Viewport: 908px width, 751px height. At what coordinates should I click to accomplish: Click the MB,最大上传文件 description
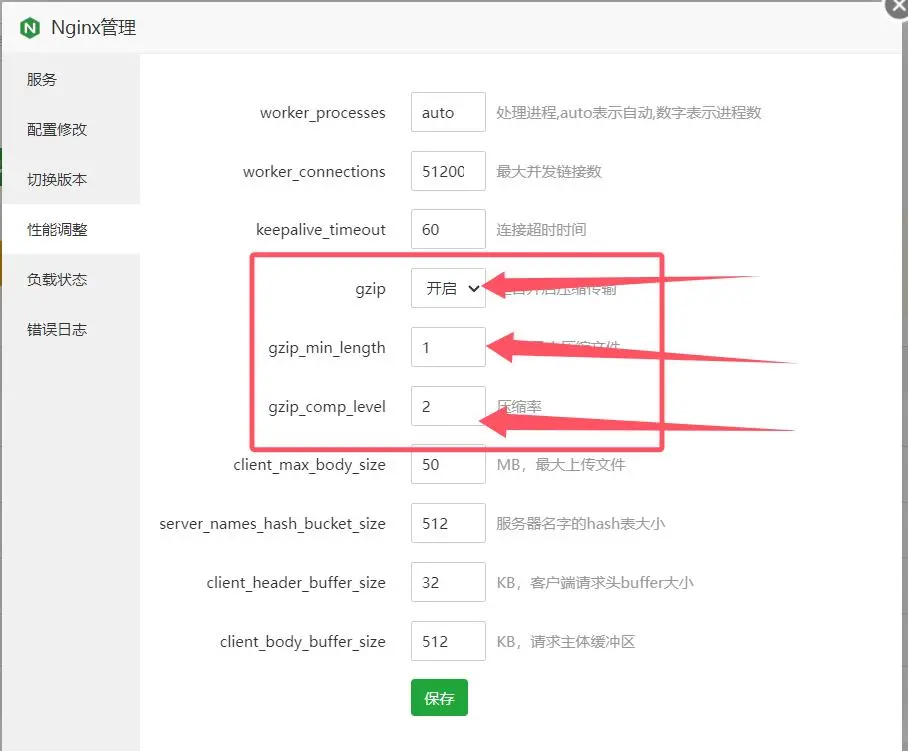(x=561, y=464)
